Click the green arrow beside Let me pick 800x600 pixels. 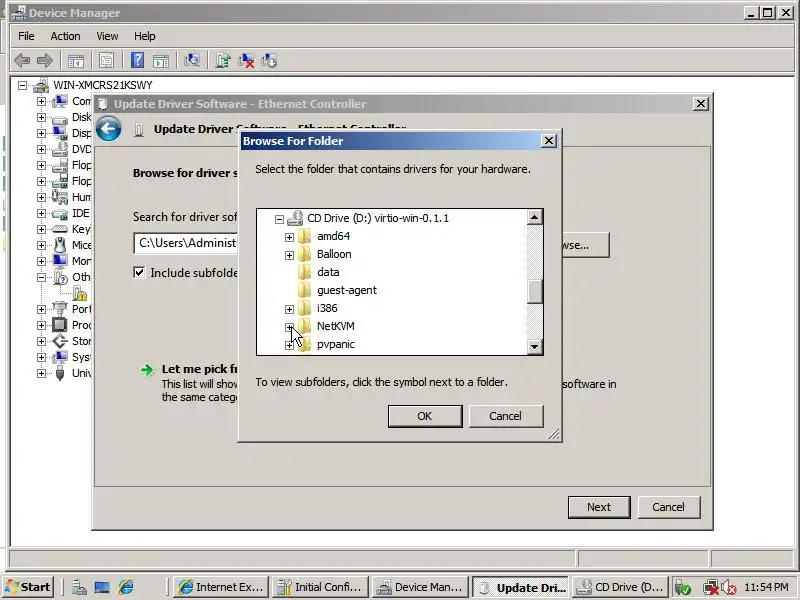[x=147, y=370]
